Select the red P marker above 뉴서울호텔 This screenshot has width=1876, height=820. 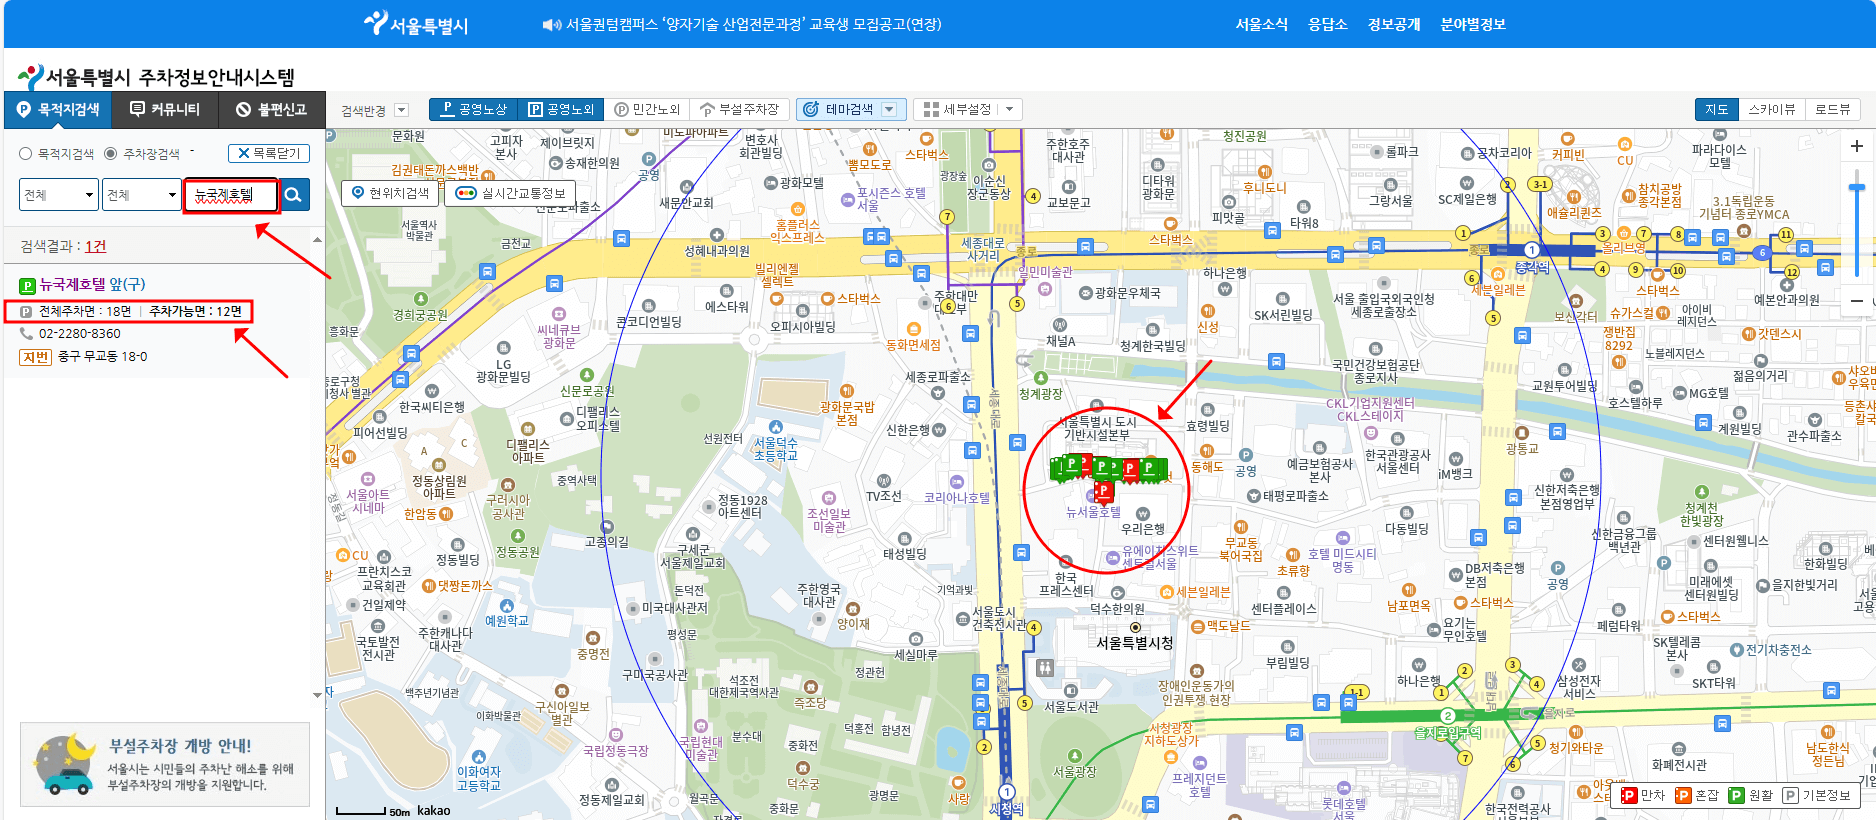1103,490
